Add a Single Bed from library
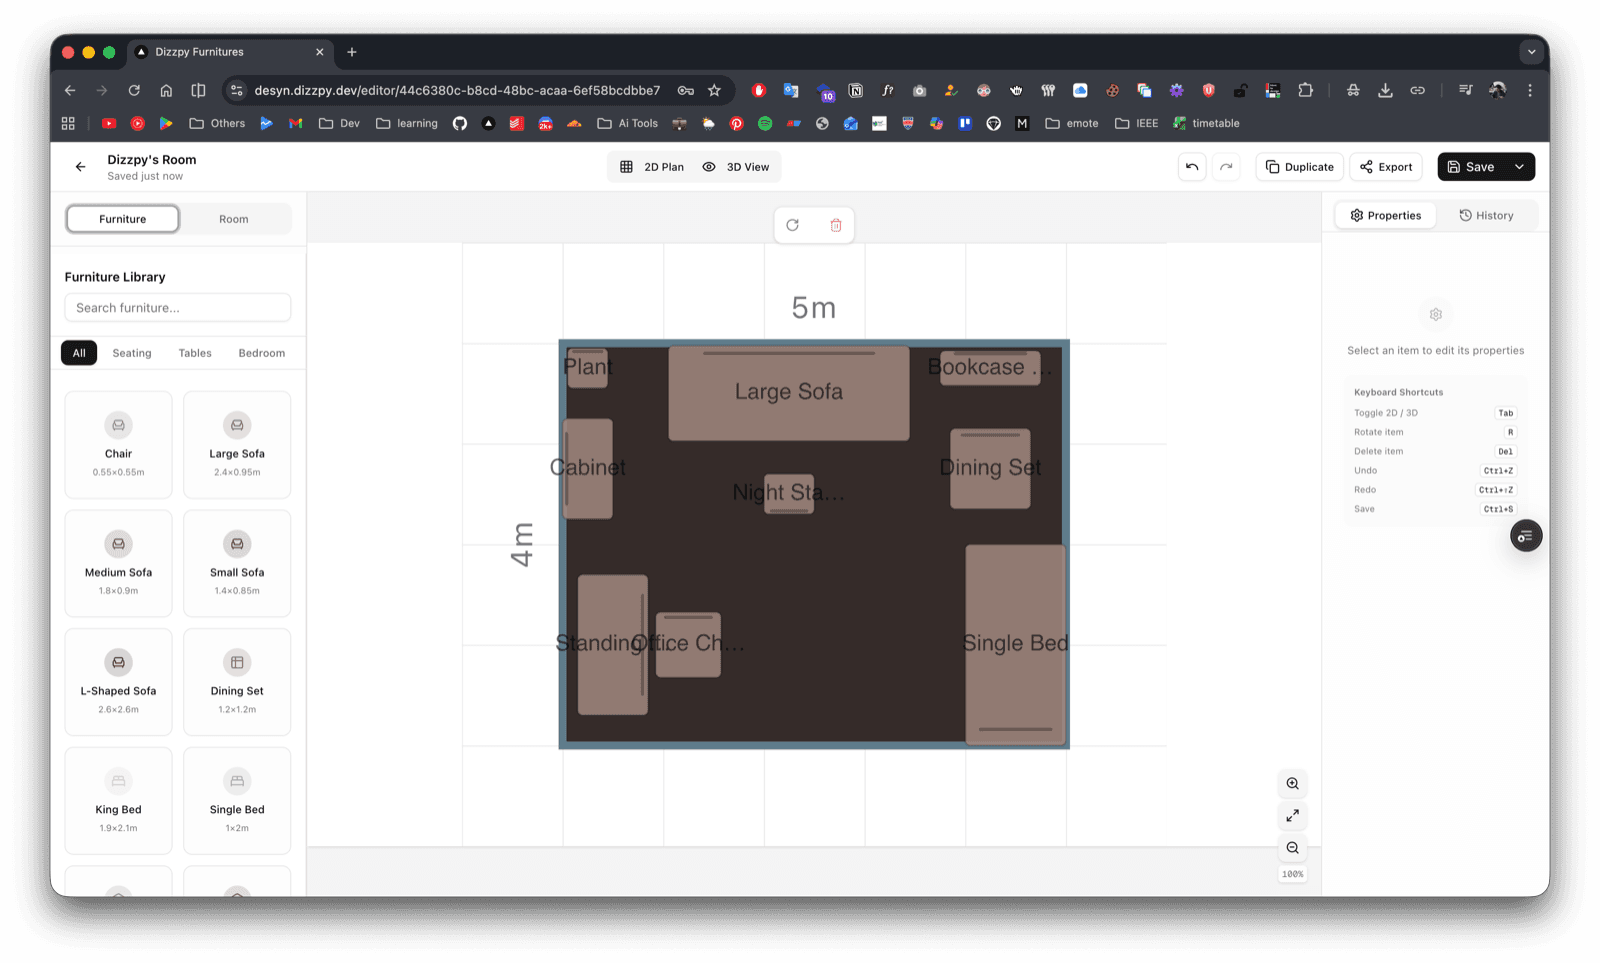The height and width of the screenshot is (963, 1600). (237, 801)
